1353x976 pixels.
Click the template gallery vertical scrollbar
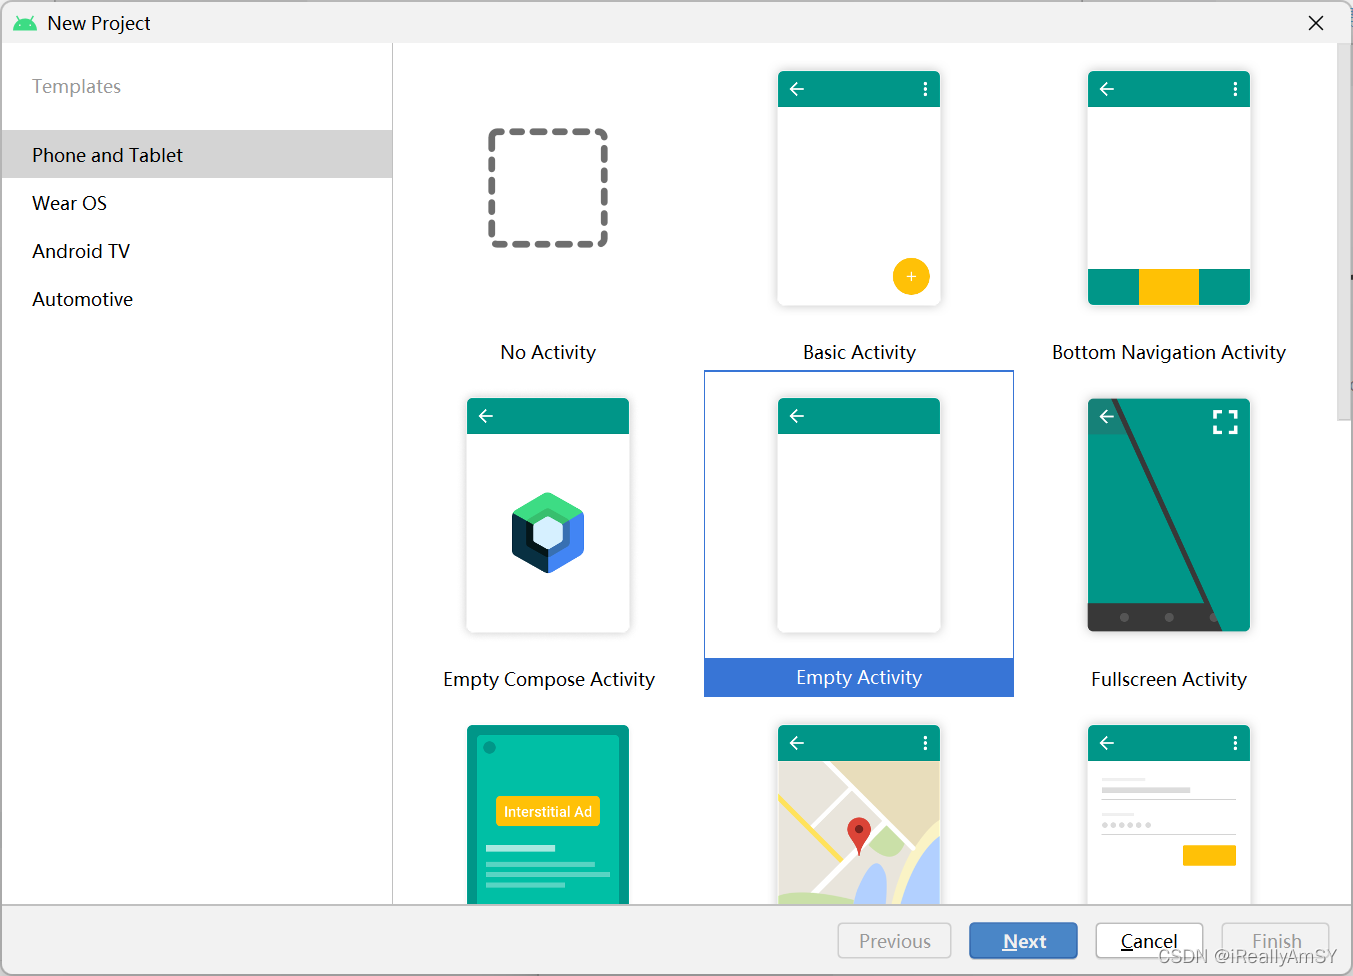click(1344, 232)
